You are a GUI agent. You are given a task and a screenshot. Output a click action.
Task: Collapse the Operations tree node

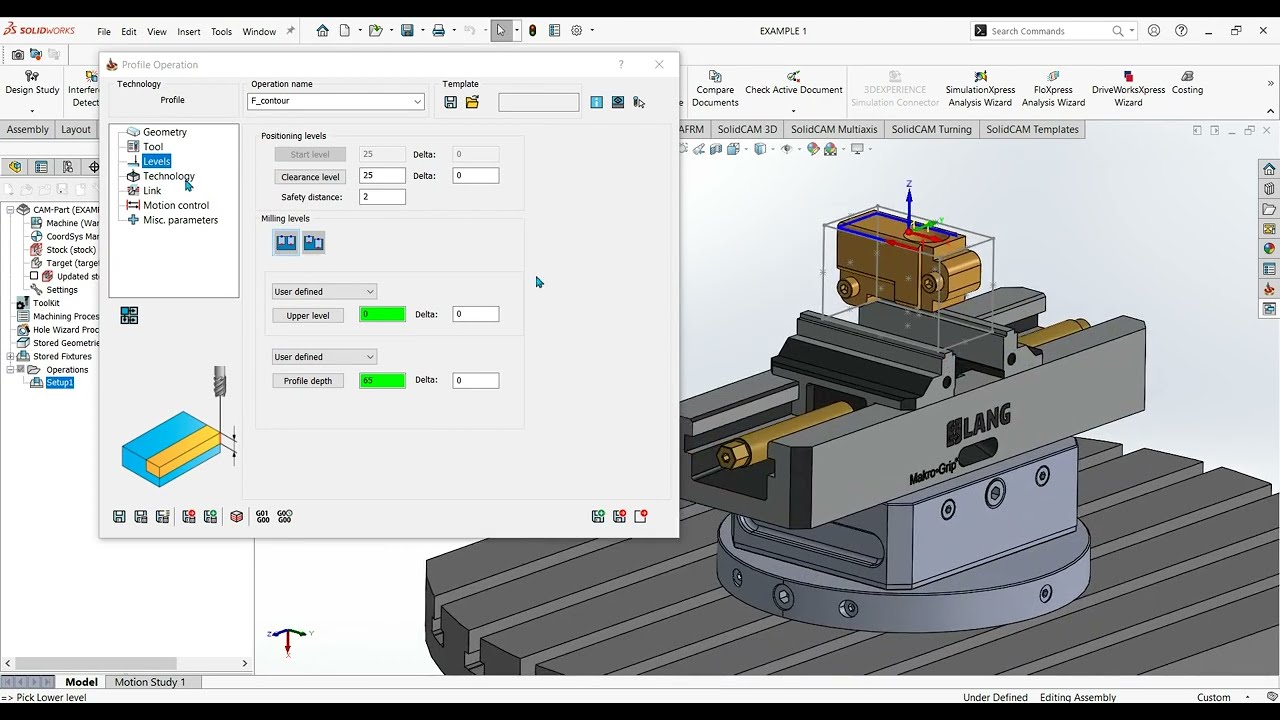point(10,370)
